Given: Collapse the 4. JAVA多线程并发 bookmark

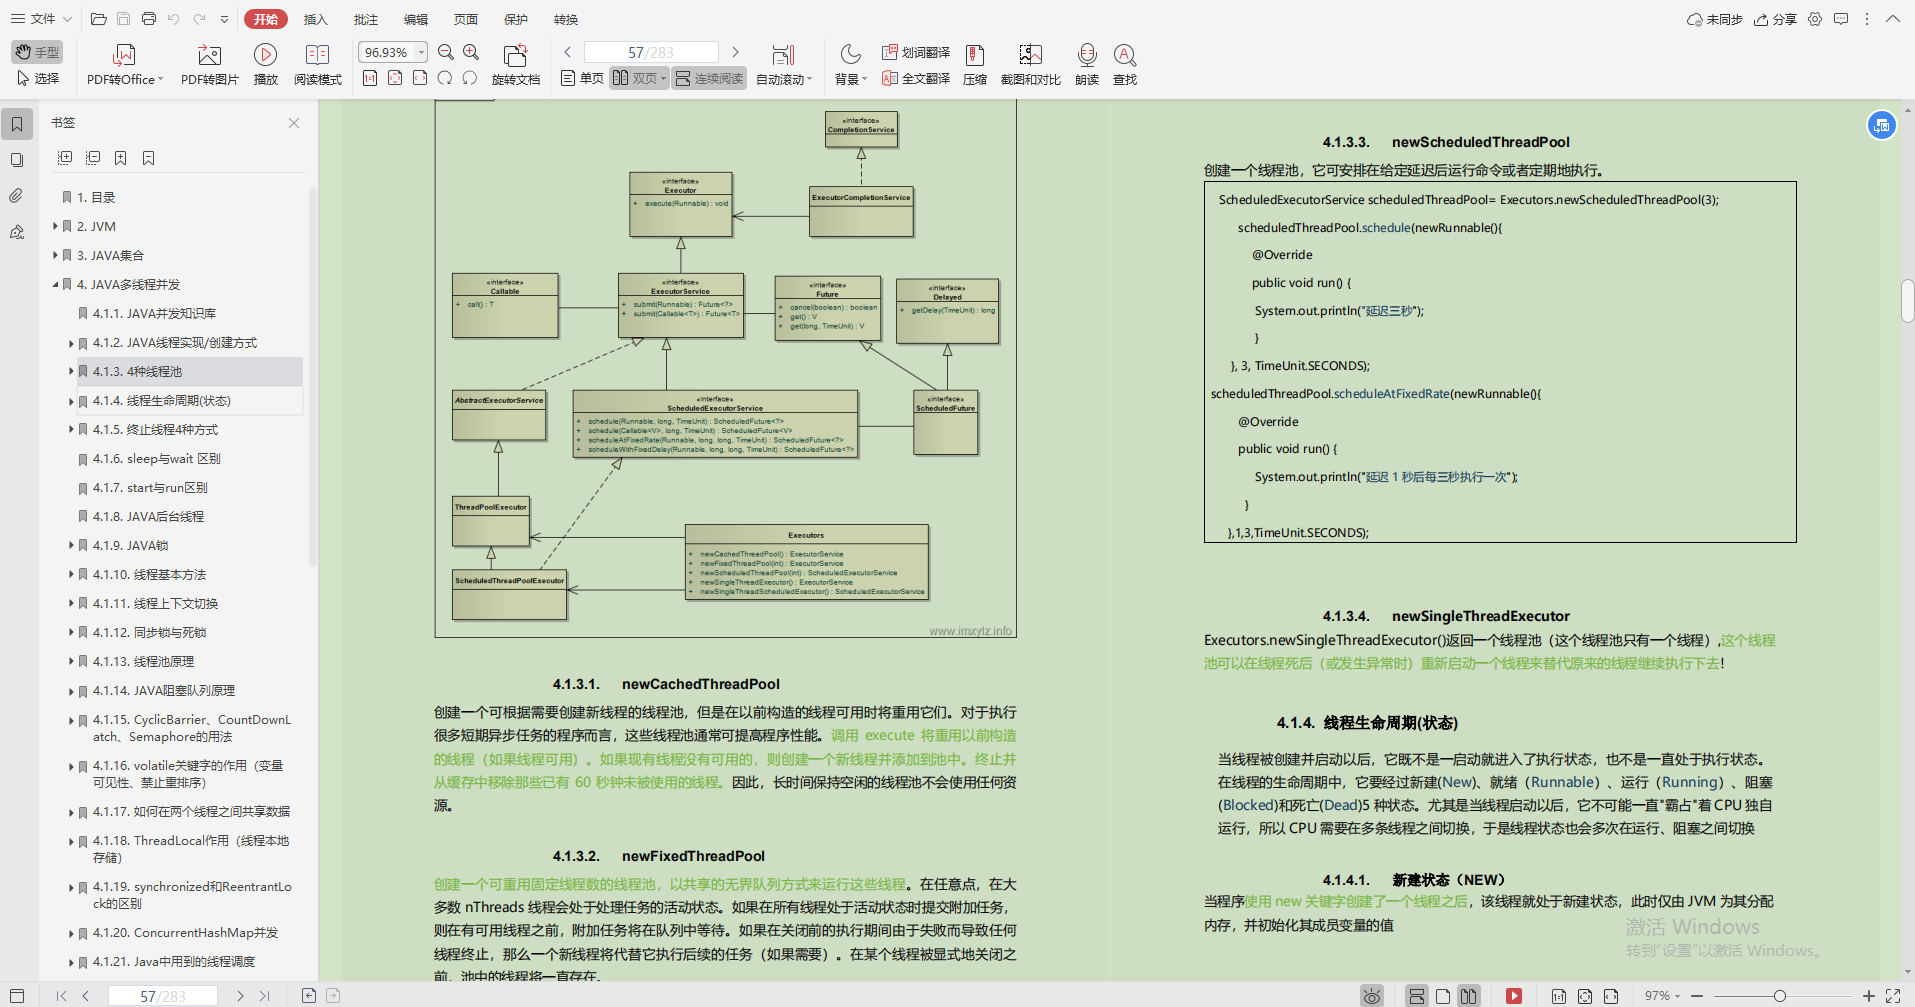Looking at the screenshot, I should point(55,285).
